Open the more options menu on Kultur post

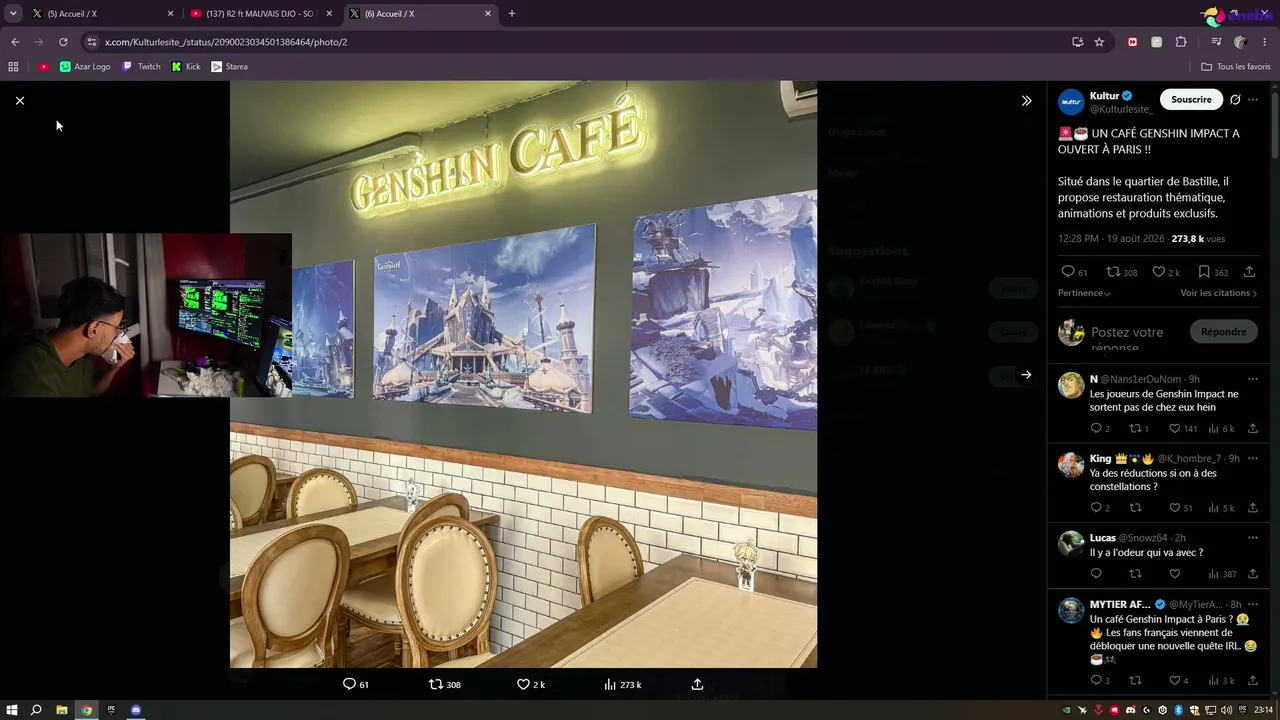click(1253, 100)
